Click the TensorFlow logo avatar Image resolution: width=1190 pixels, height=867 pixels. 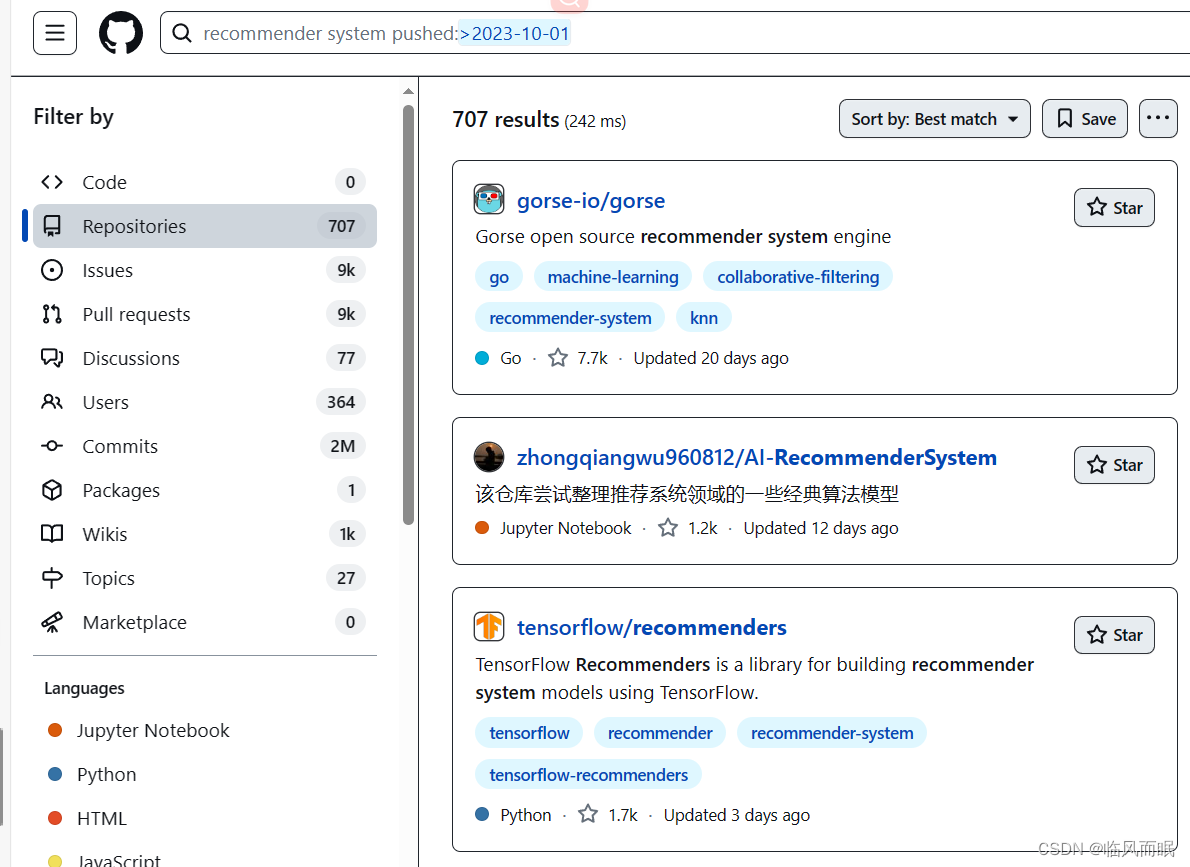coord(490,627)
